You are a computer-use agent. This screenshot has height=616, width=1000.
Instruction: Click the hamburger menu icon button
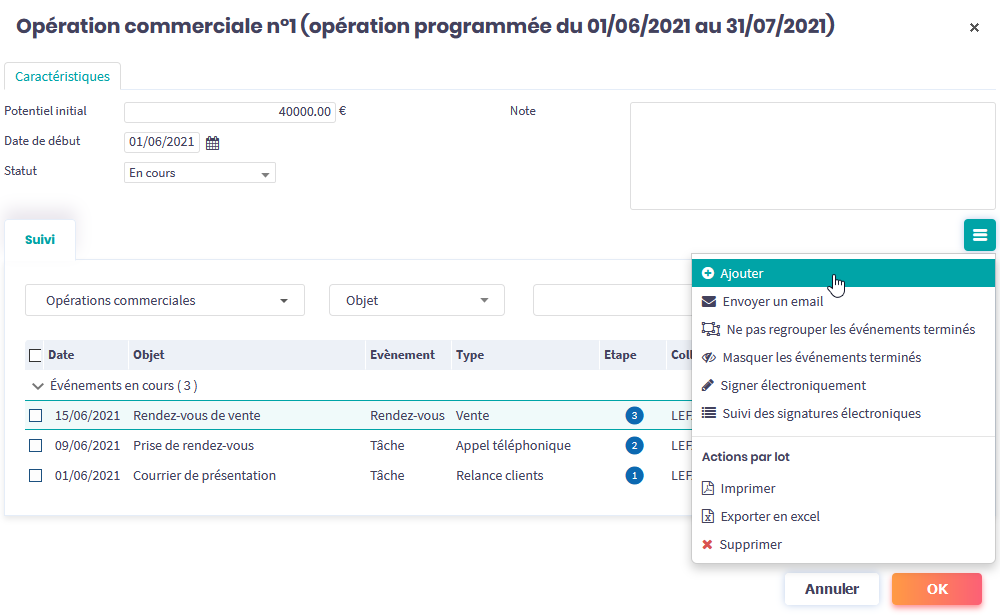pyautogui.click(x=979, y=235)
